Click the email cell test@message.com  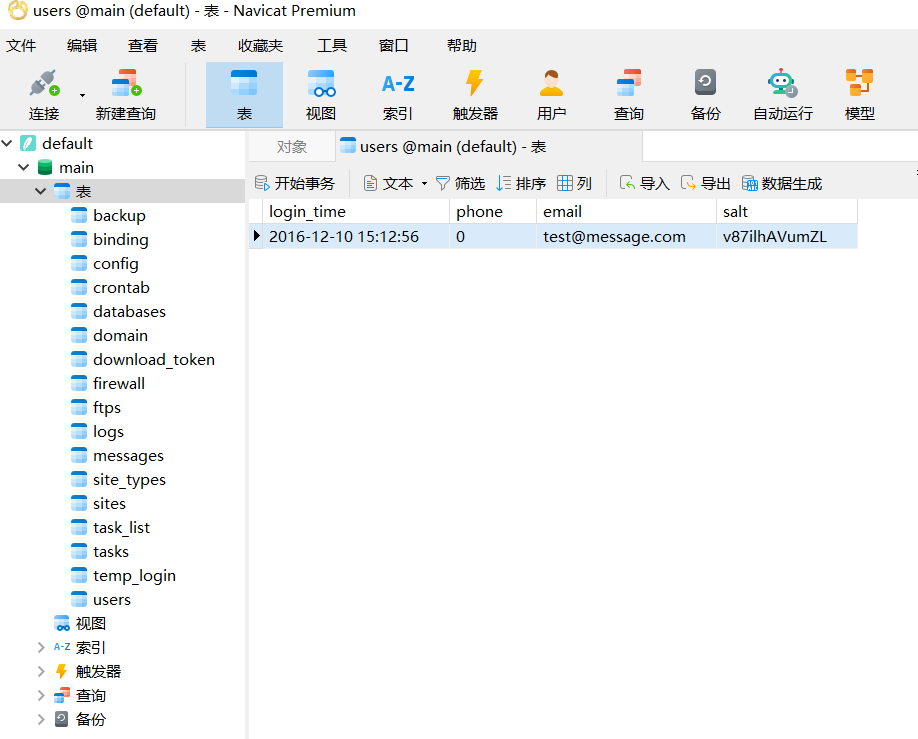(x=614, y=237)
